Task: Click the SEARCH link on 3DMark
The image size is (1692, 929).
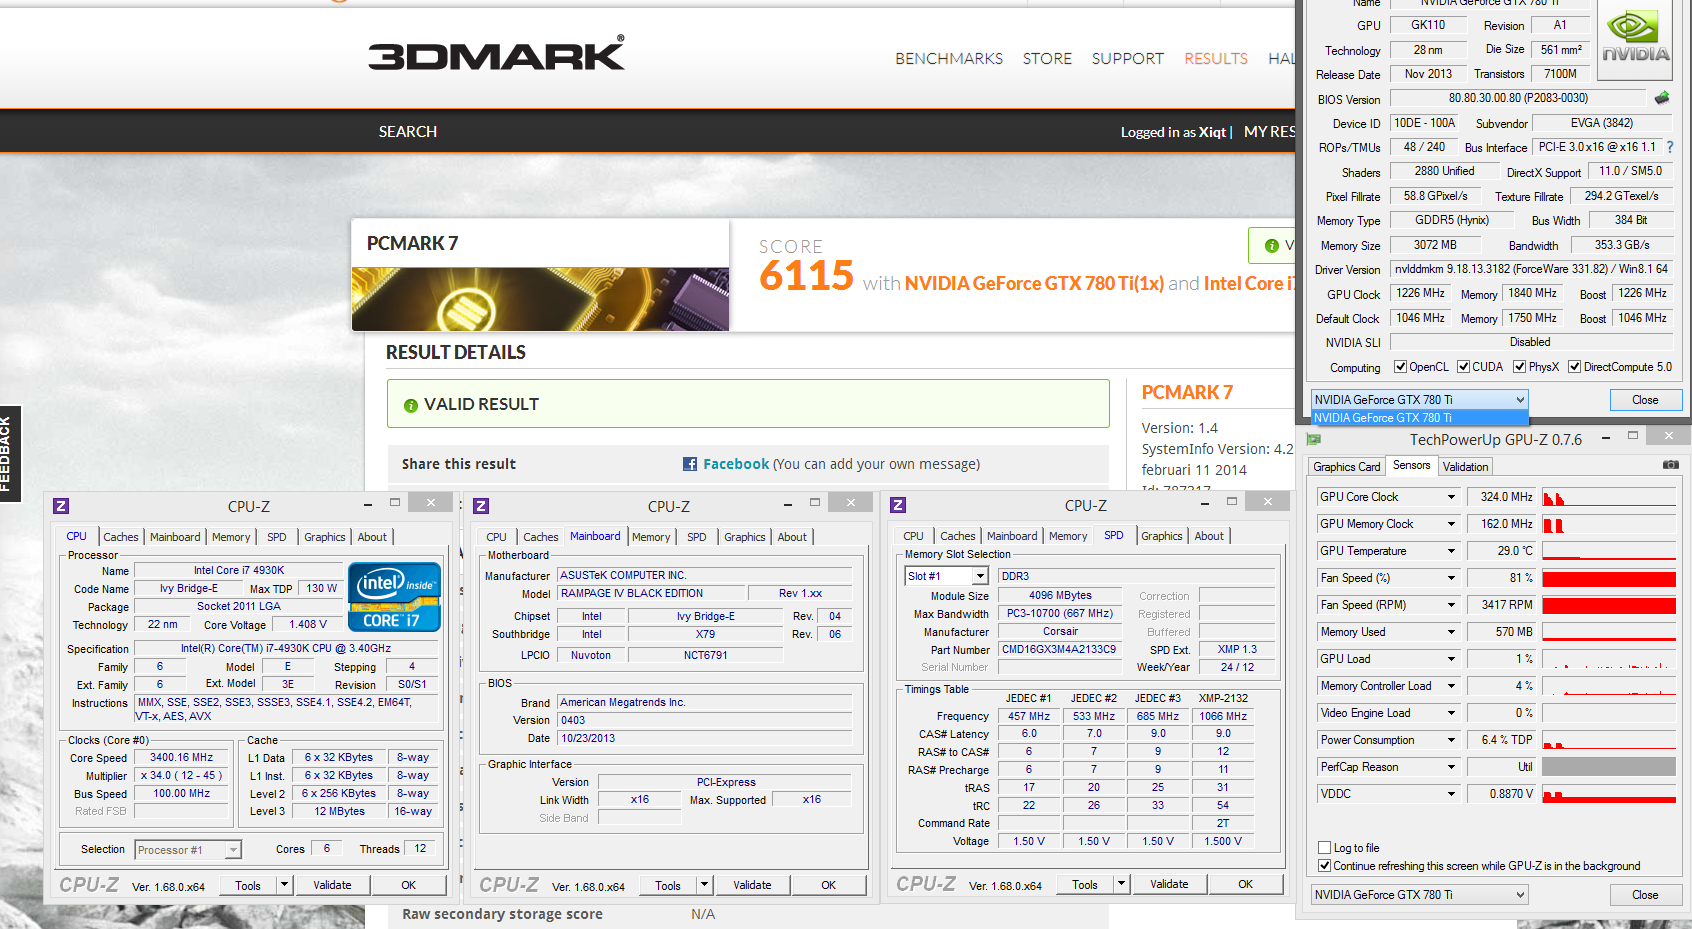Action: pos(407,132)
